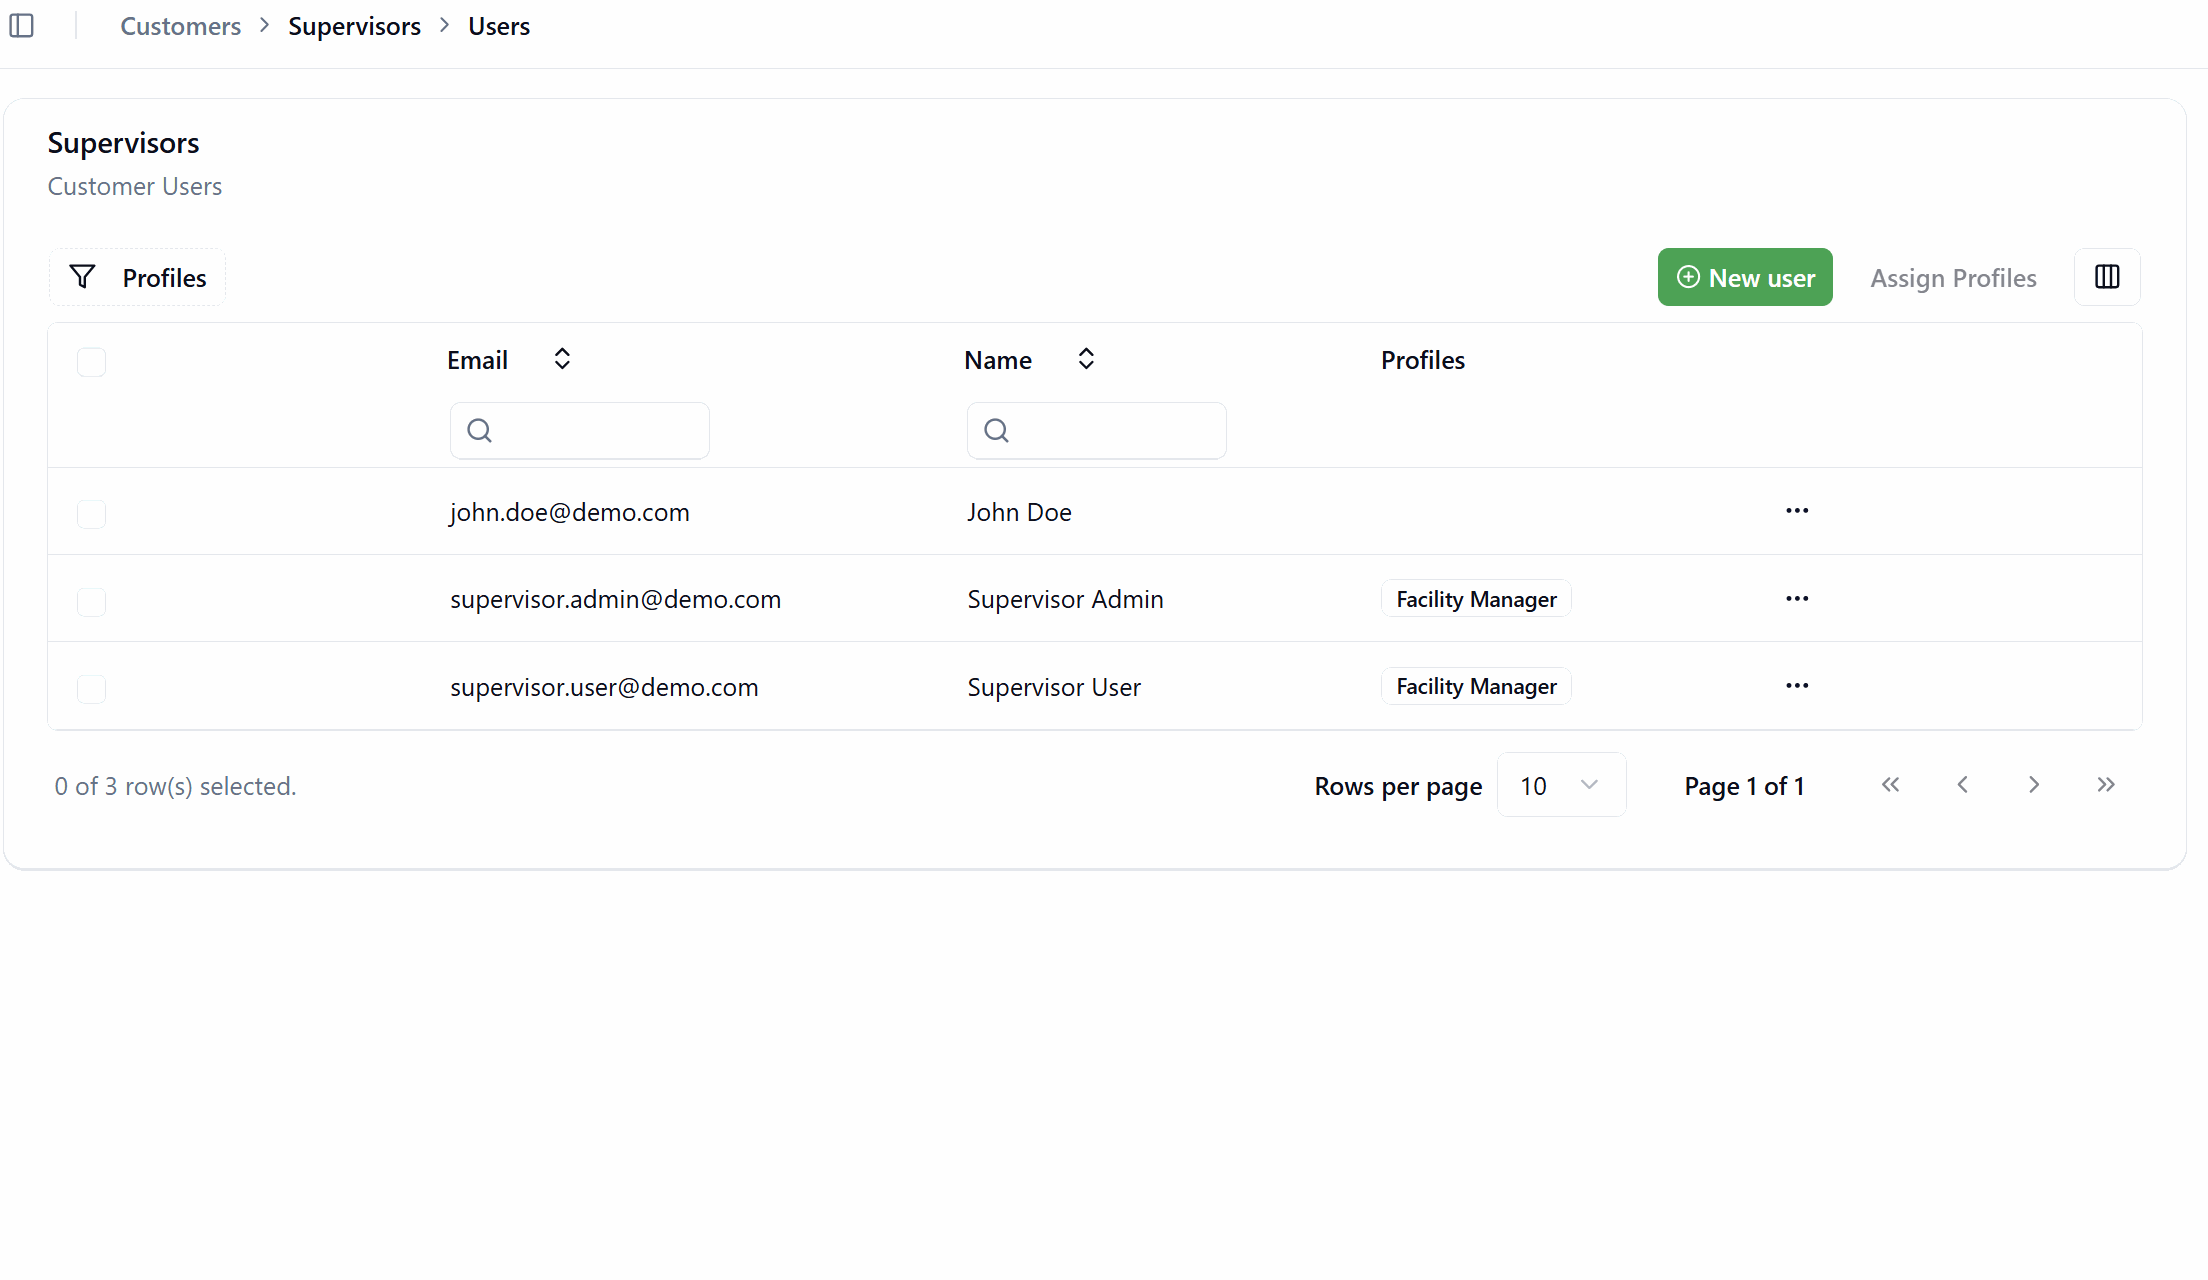Select all rows checkbox in header

[x=91, y=362]
